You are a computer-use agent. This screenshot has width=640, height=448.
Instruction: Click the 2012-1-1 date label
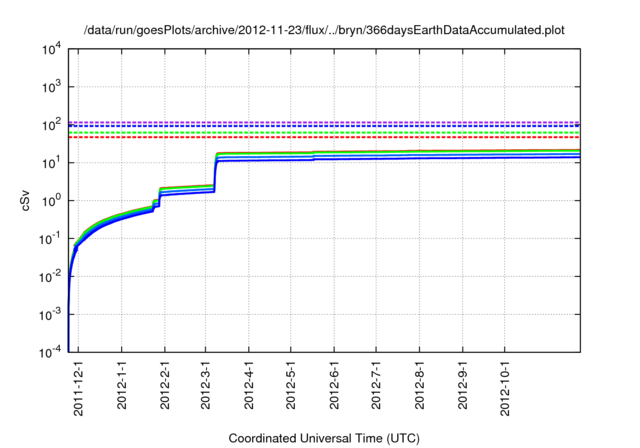coord(122,384)
